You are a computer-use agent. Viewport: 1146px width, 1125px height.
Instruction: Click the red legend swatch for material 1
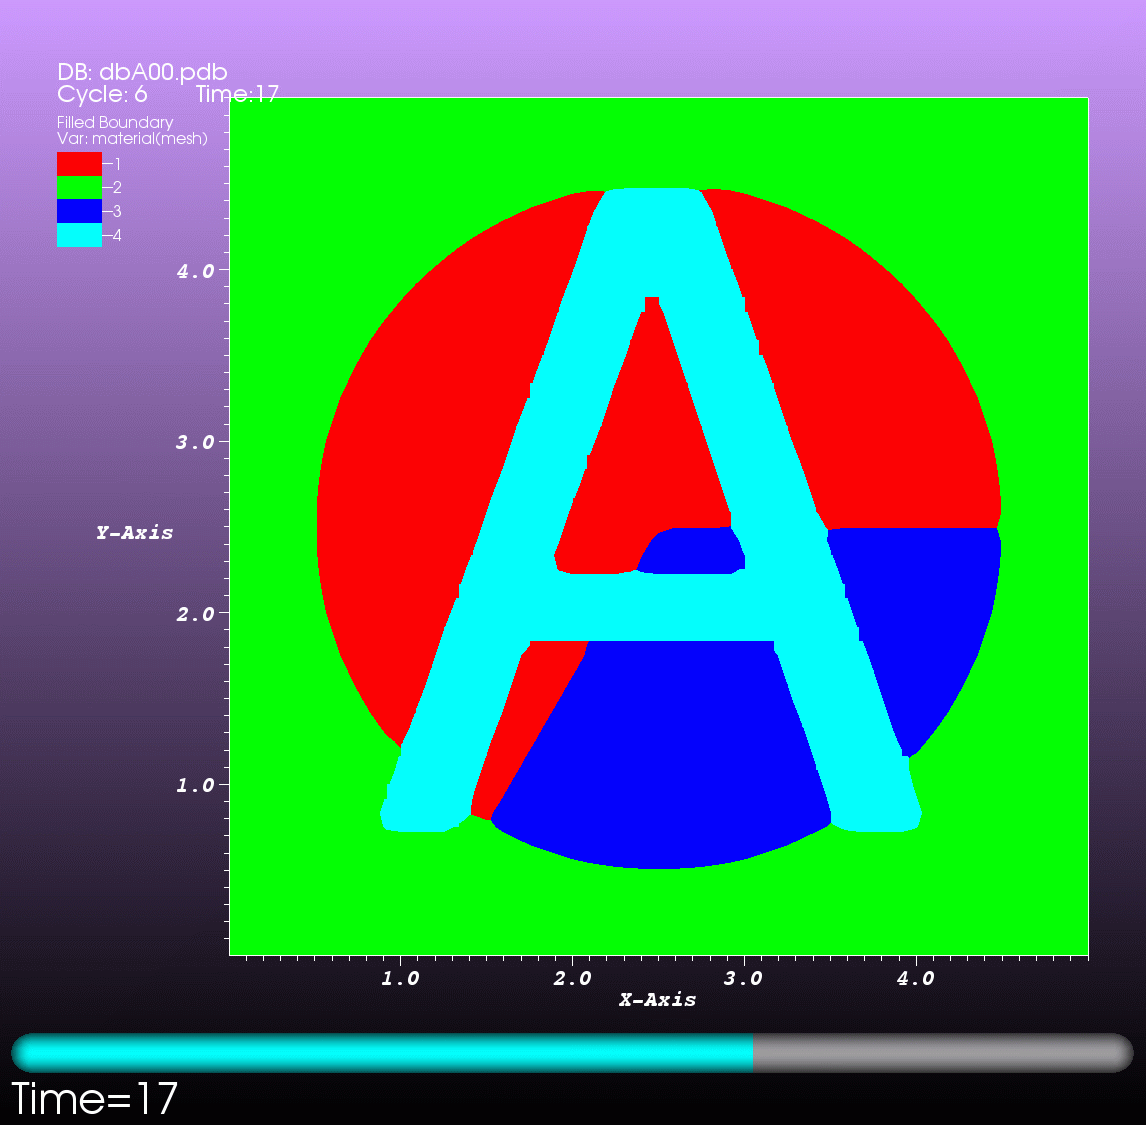coord(79,164)
